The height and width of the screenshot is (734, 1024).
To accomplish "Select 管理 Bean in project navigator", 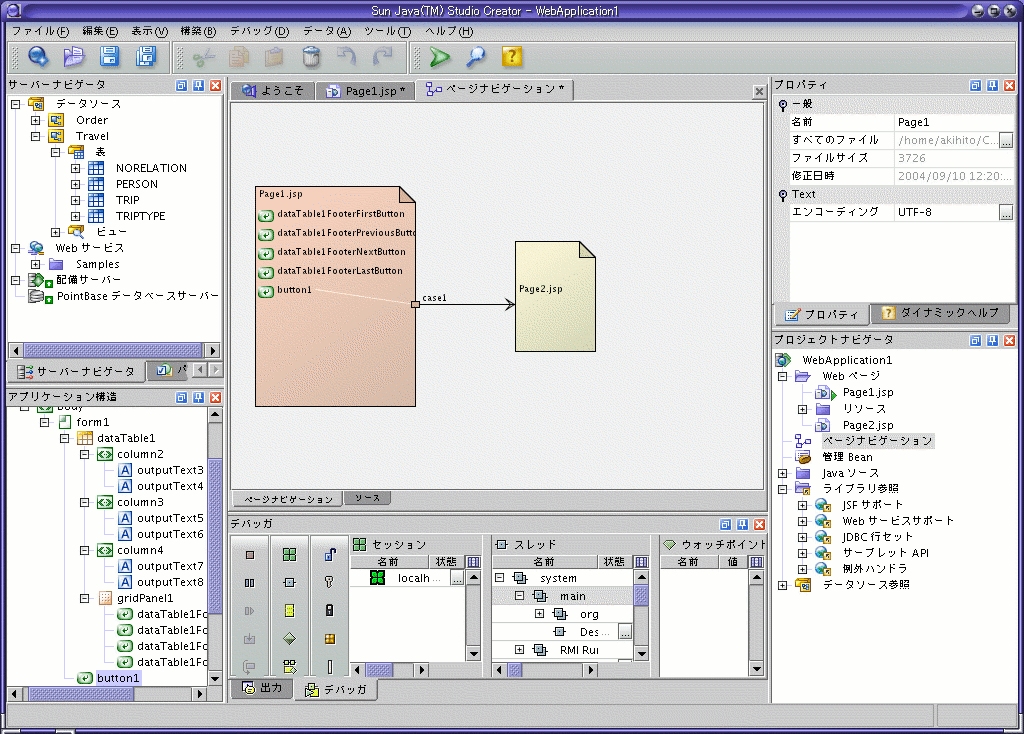I will coord(847,457).
